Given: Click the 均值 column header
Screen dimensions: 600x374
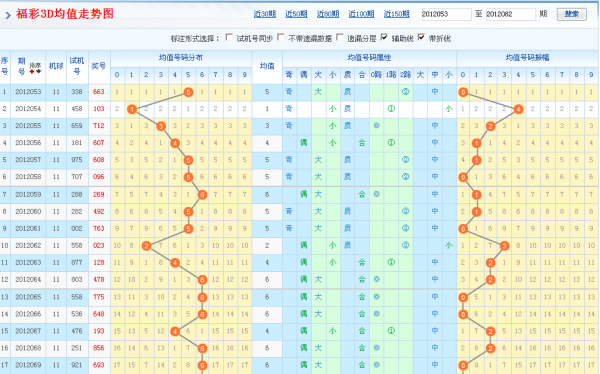Looking at the screenshot, I should [267, 66].
